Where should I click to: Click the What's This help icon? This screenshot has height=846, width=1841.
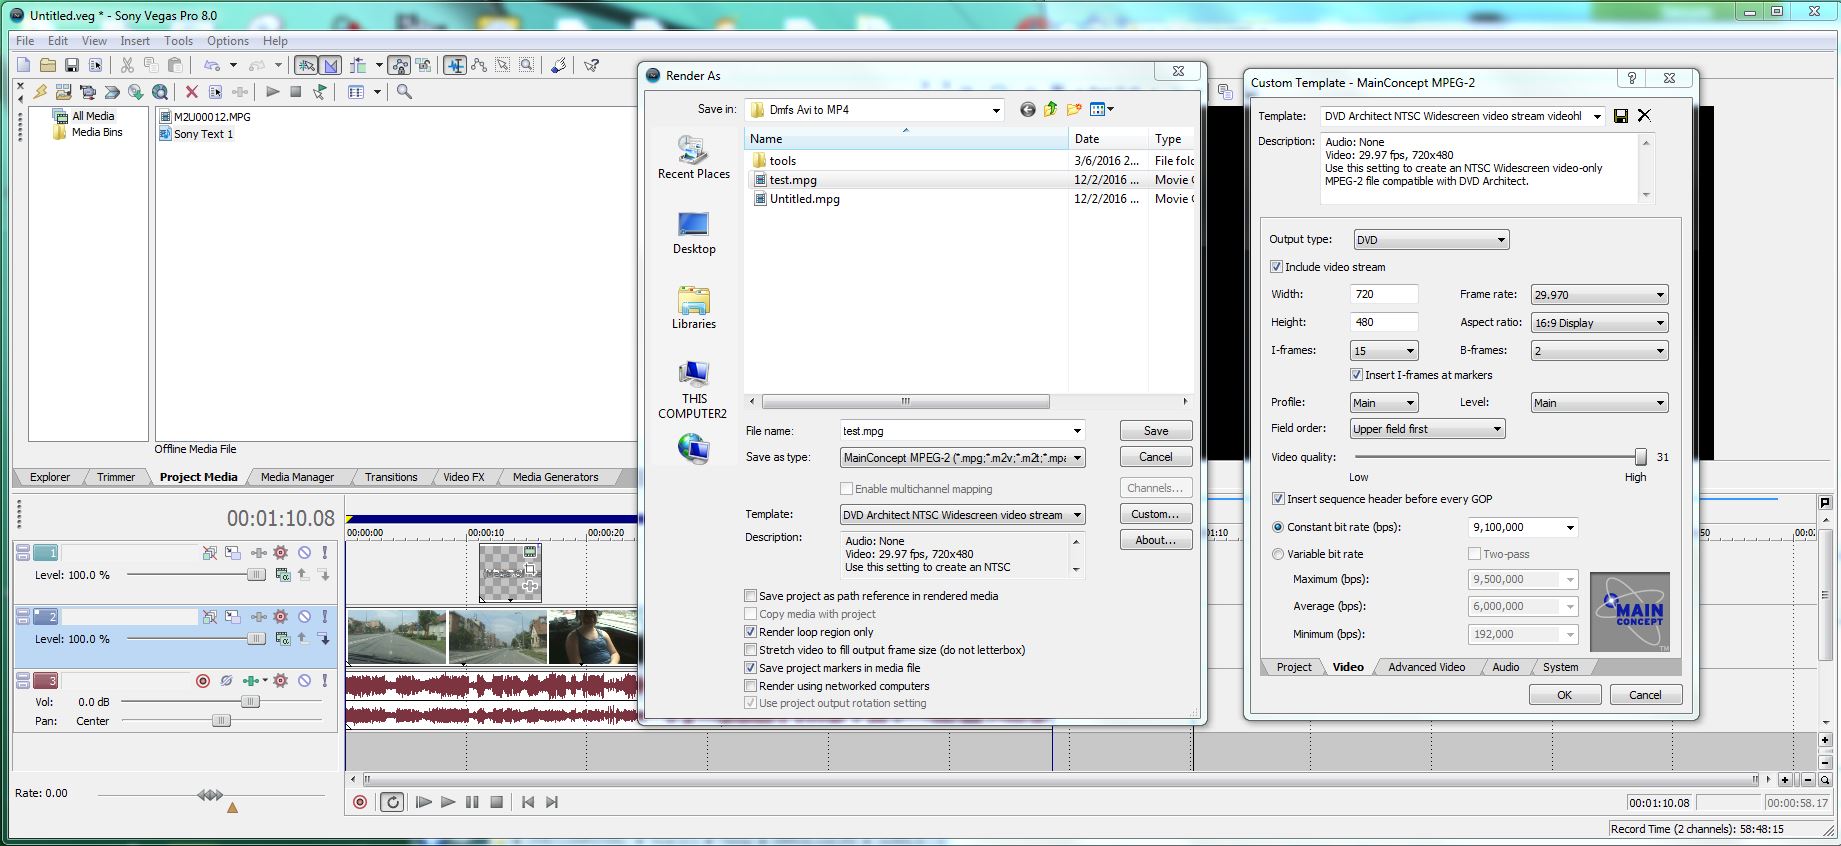pyautogui.click(x=592, y=65)
